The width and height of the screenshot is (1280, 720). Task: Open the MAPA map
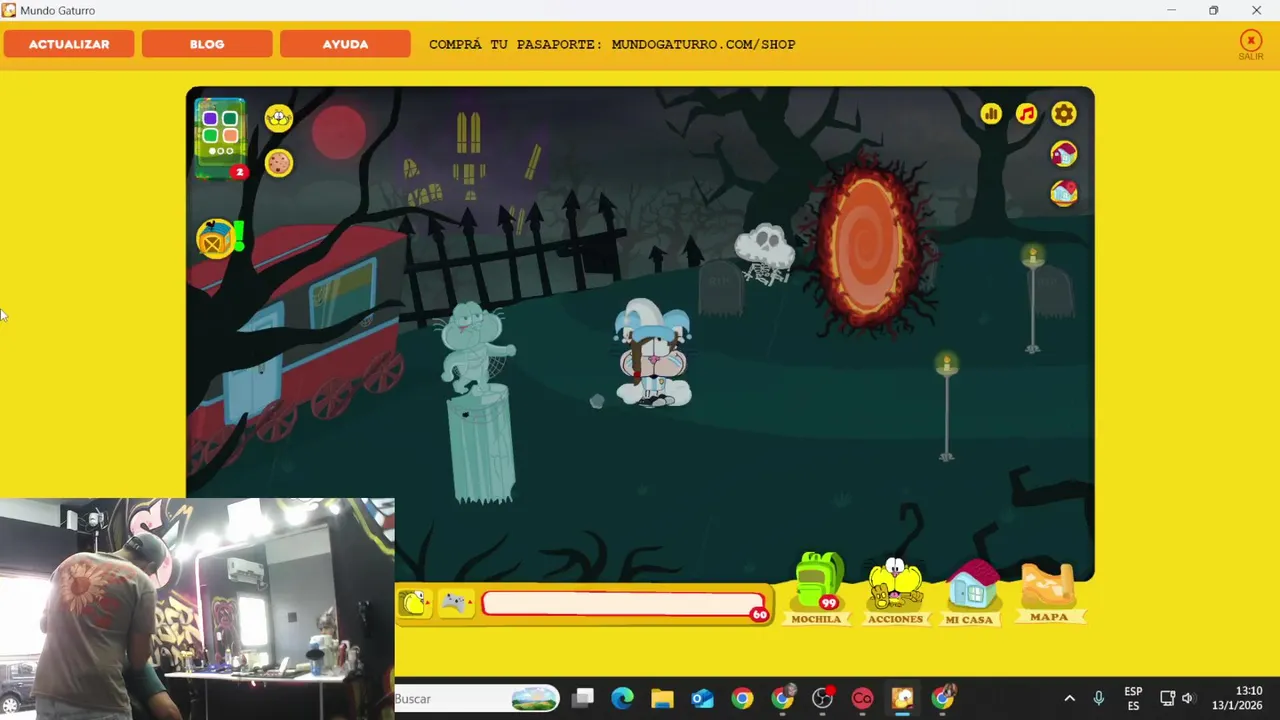click(1048, 593)
